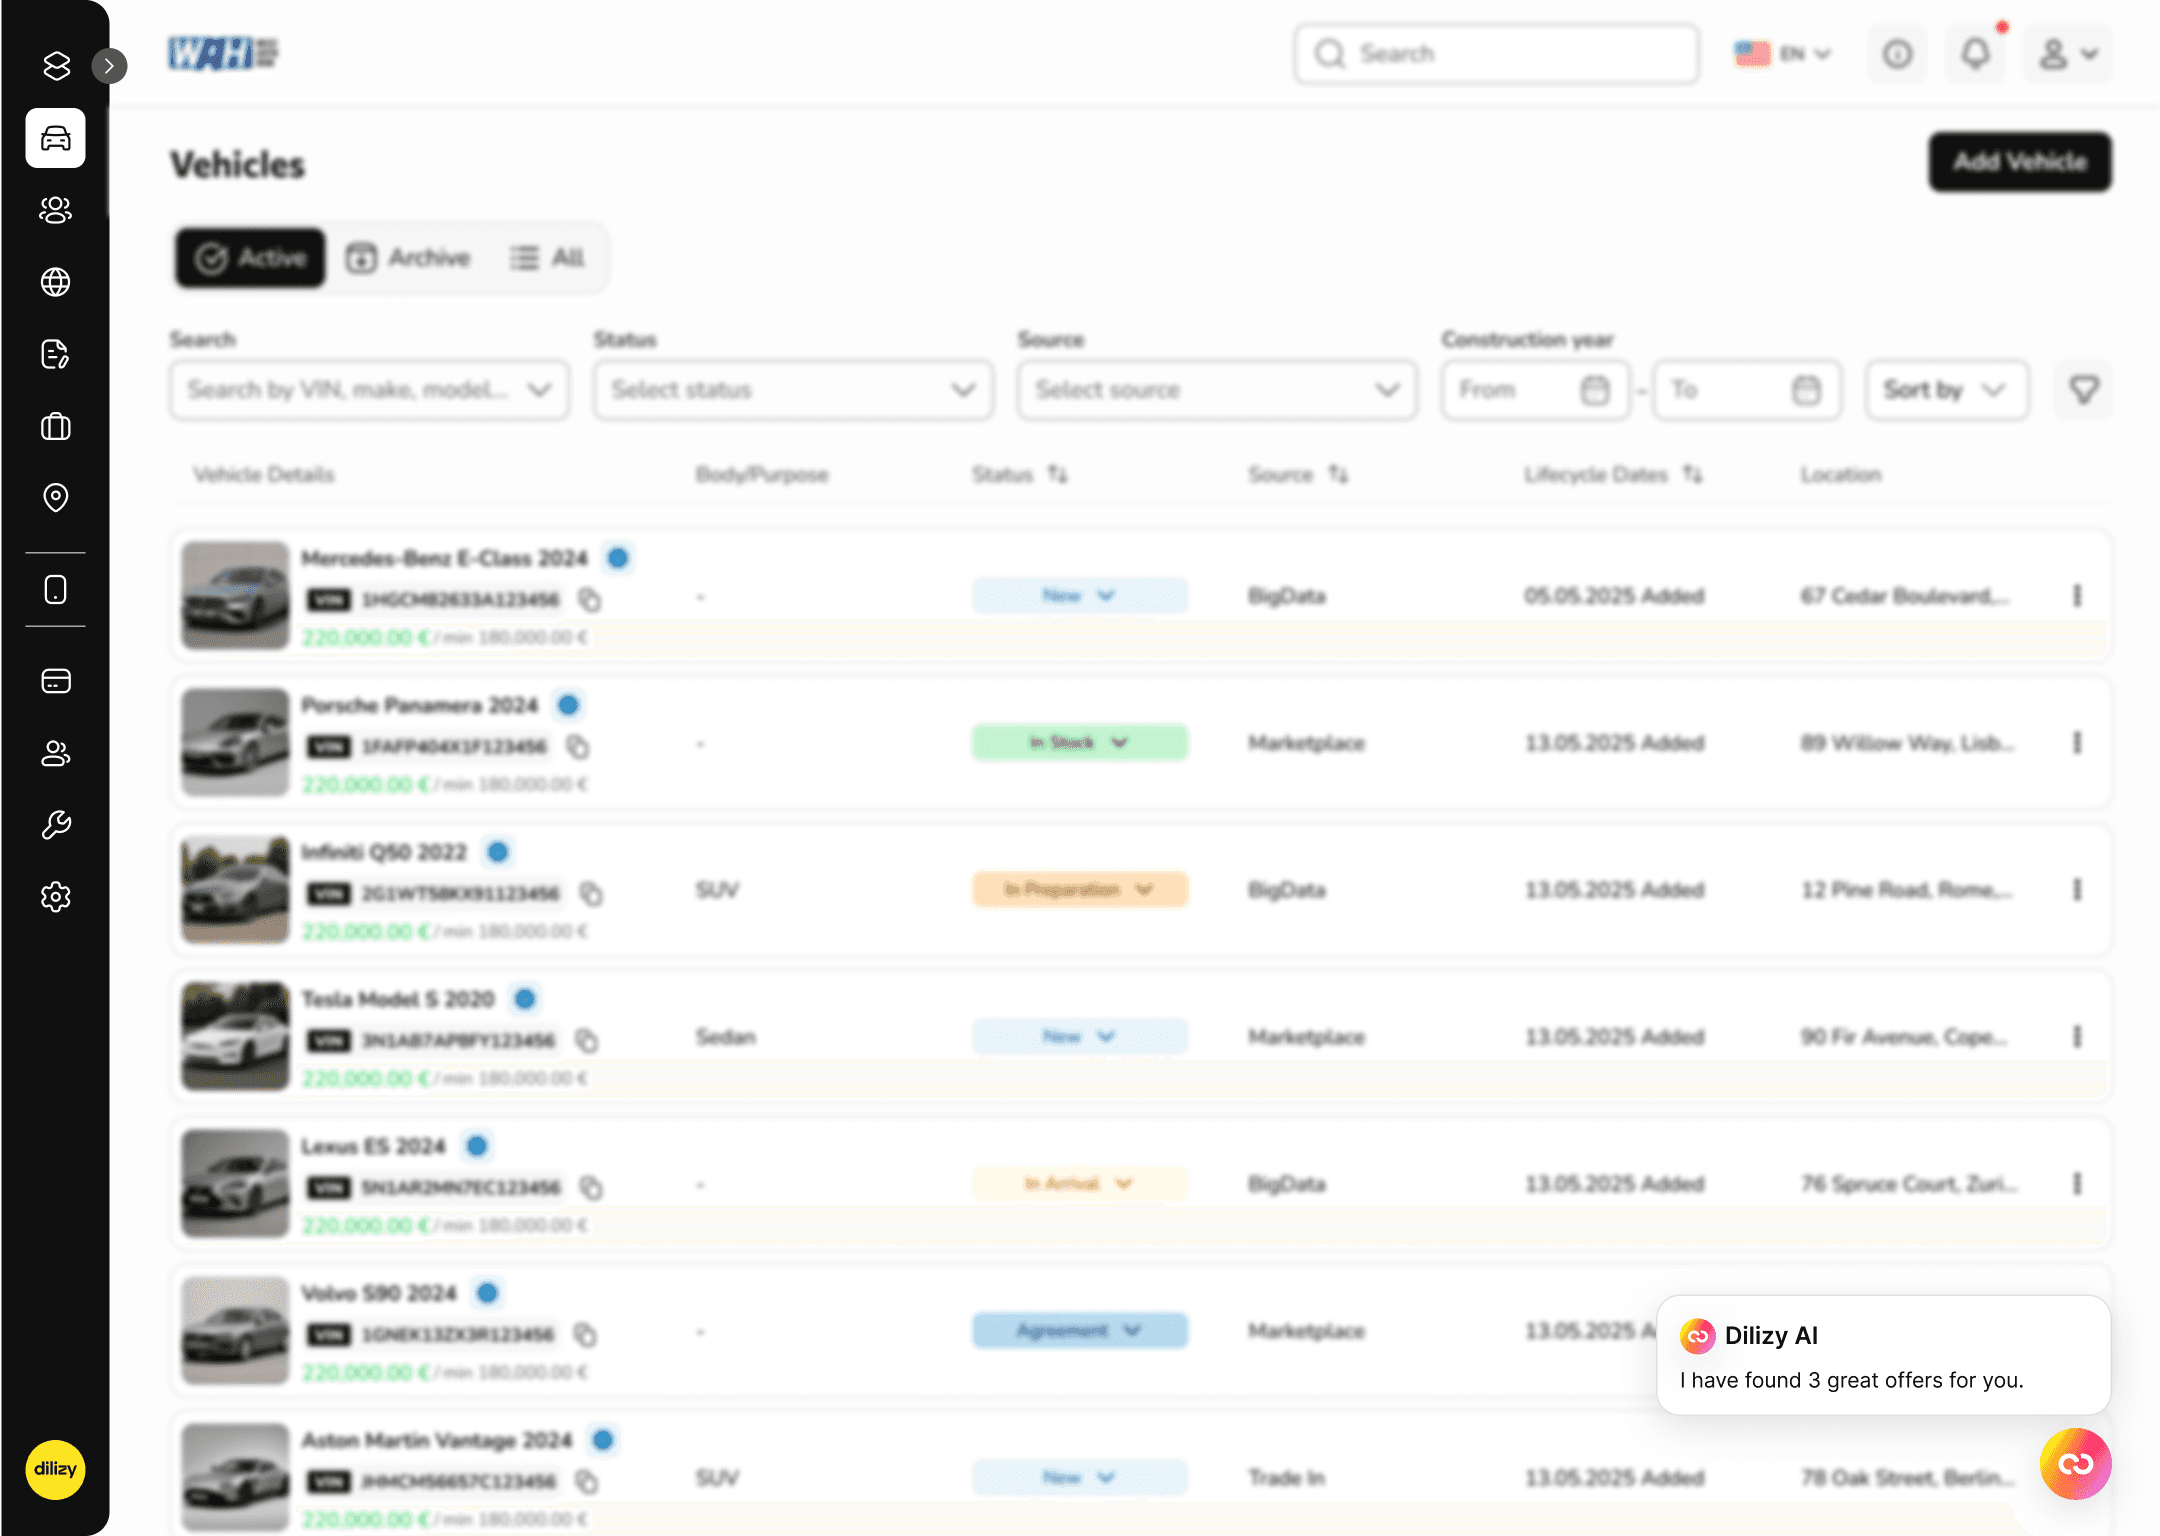Sort table by Lifecycle Dates column
This screenshot has height=1536, width=2160.
click(1692, 474)
